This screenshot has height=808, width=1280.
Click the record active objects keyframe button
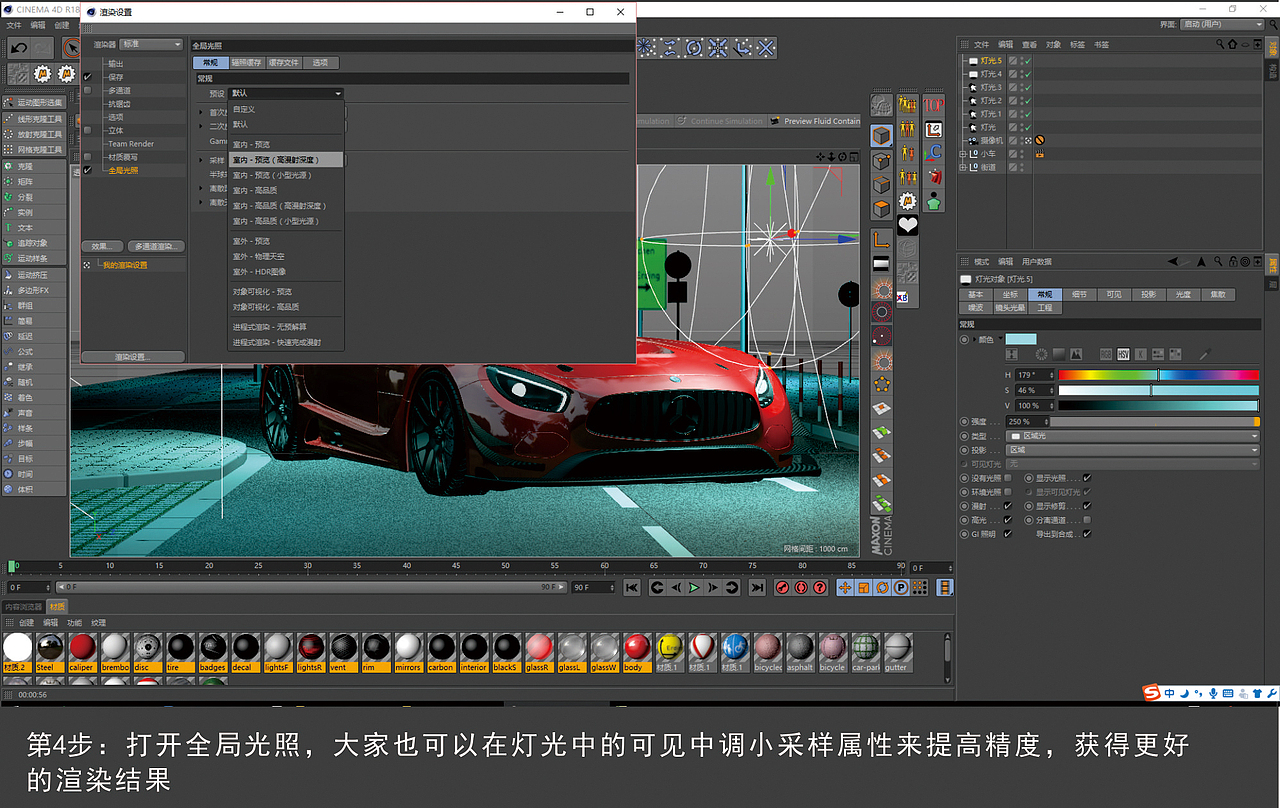tap(783, 588)
